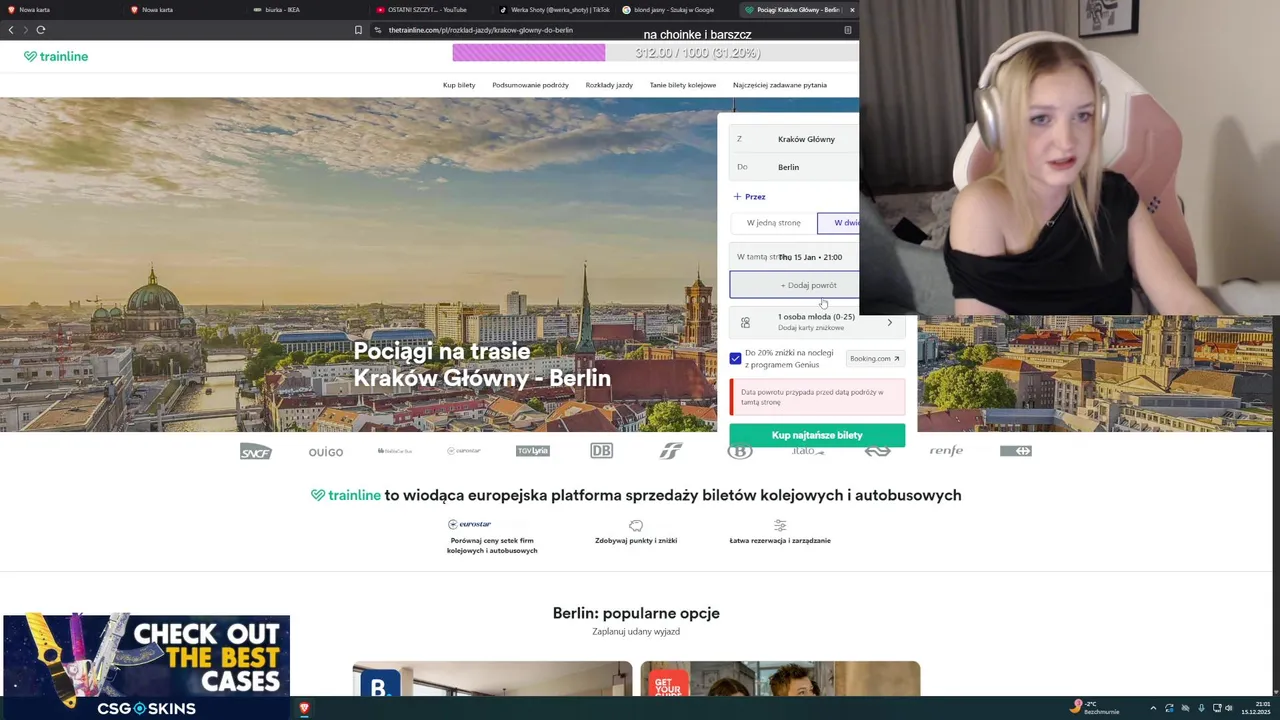Open the Booking.com external link
The height and width of the screenshot is (720, 1280).
coord(875,358)
